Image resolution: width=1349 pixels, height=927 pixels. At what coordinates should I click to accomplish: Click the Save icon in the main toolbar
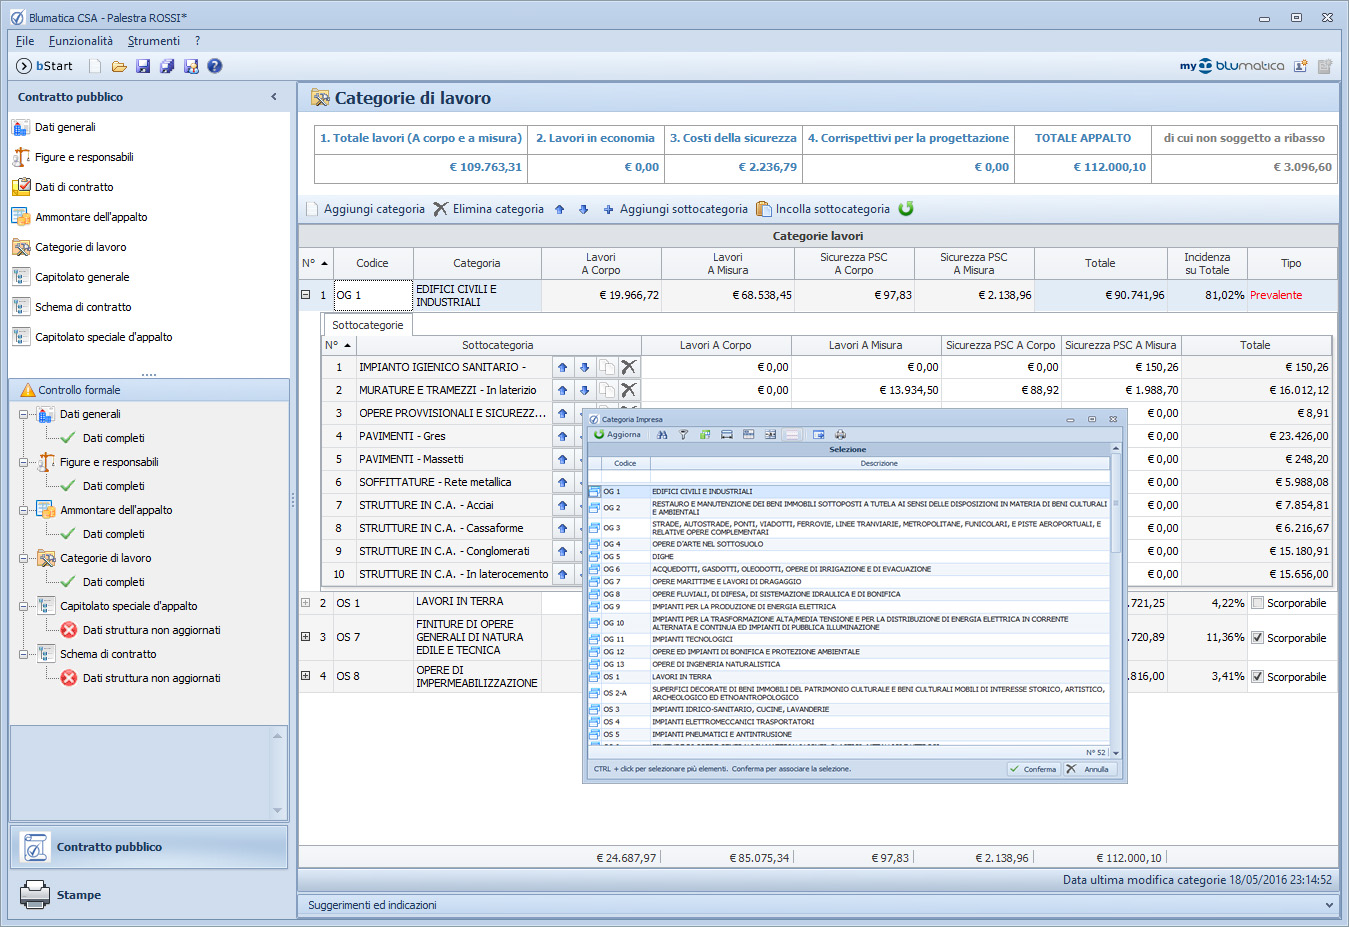click(x=143, y=66)
